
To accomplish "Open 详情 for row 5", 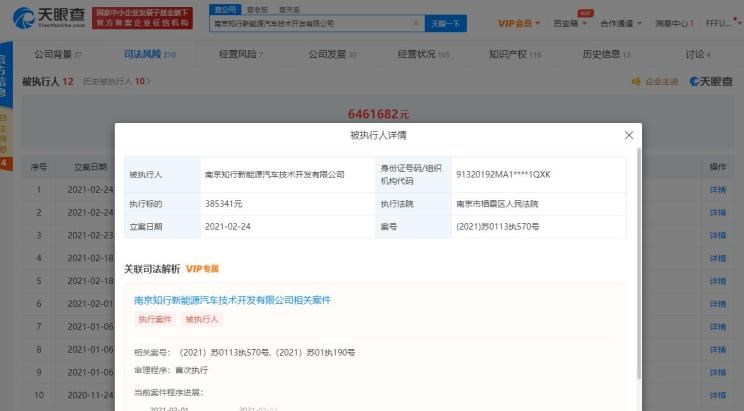I will coord(717,281).
